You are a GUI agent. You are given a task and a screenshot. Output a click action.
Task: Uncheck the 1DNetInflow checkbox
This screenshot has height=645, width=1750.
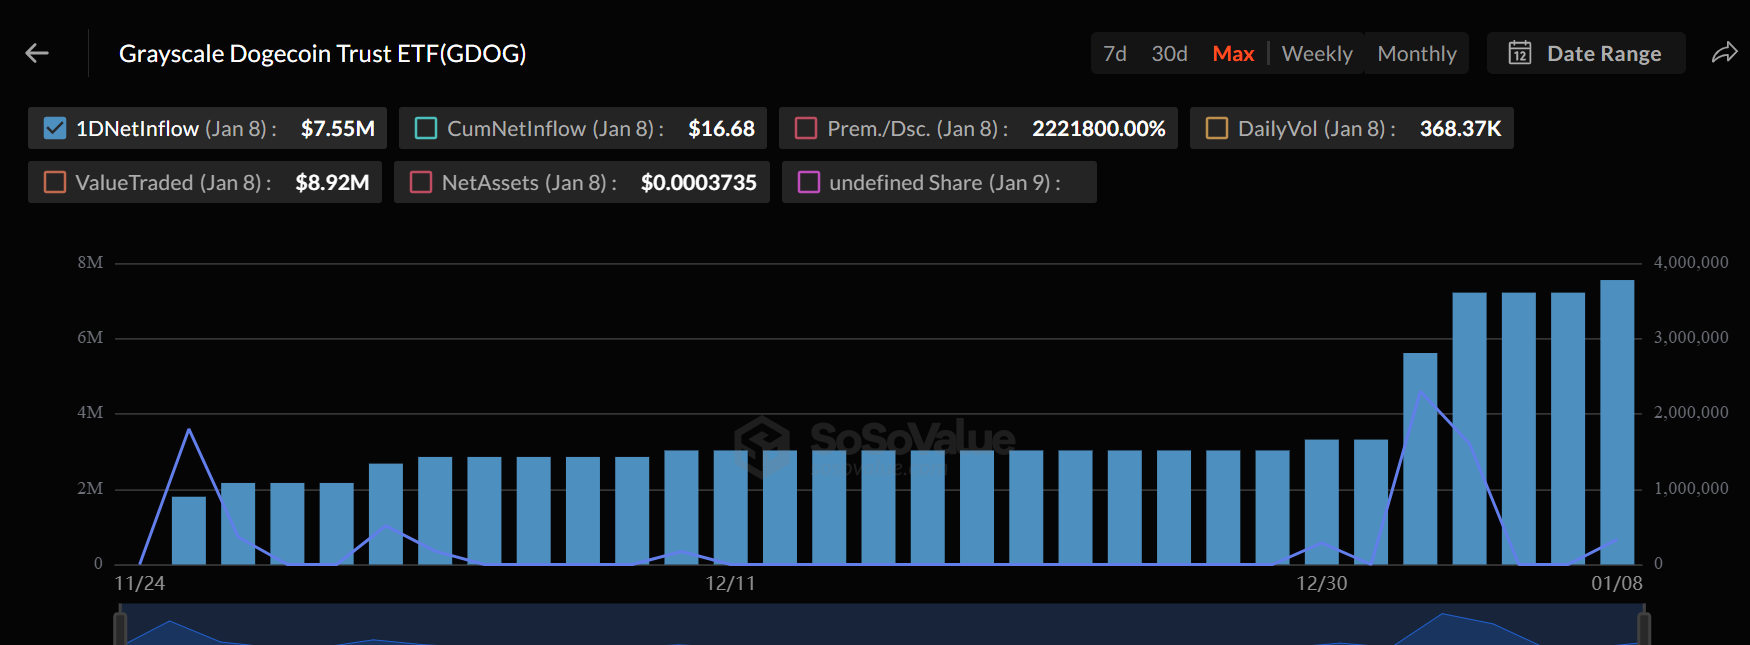tap(55, 129)
